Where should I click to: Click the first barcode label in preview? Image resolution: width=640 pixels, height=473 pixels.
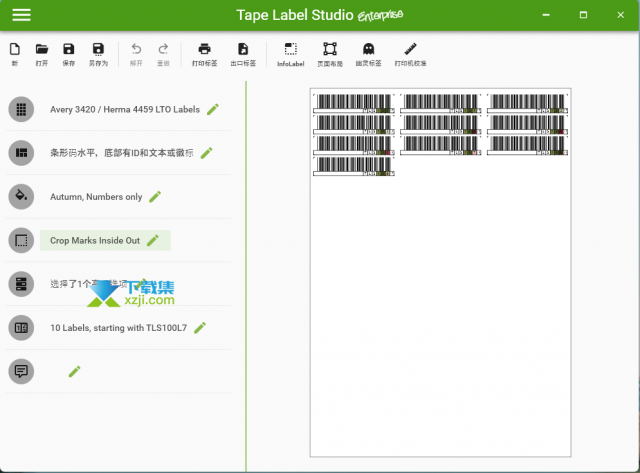point(353,103)
